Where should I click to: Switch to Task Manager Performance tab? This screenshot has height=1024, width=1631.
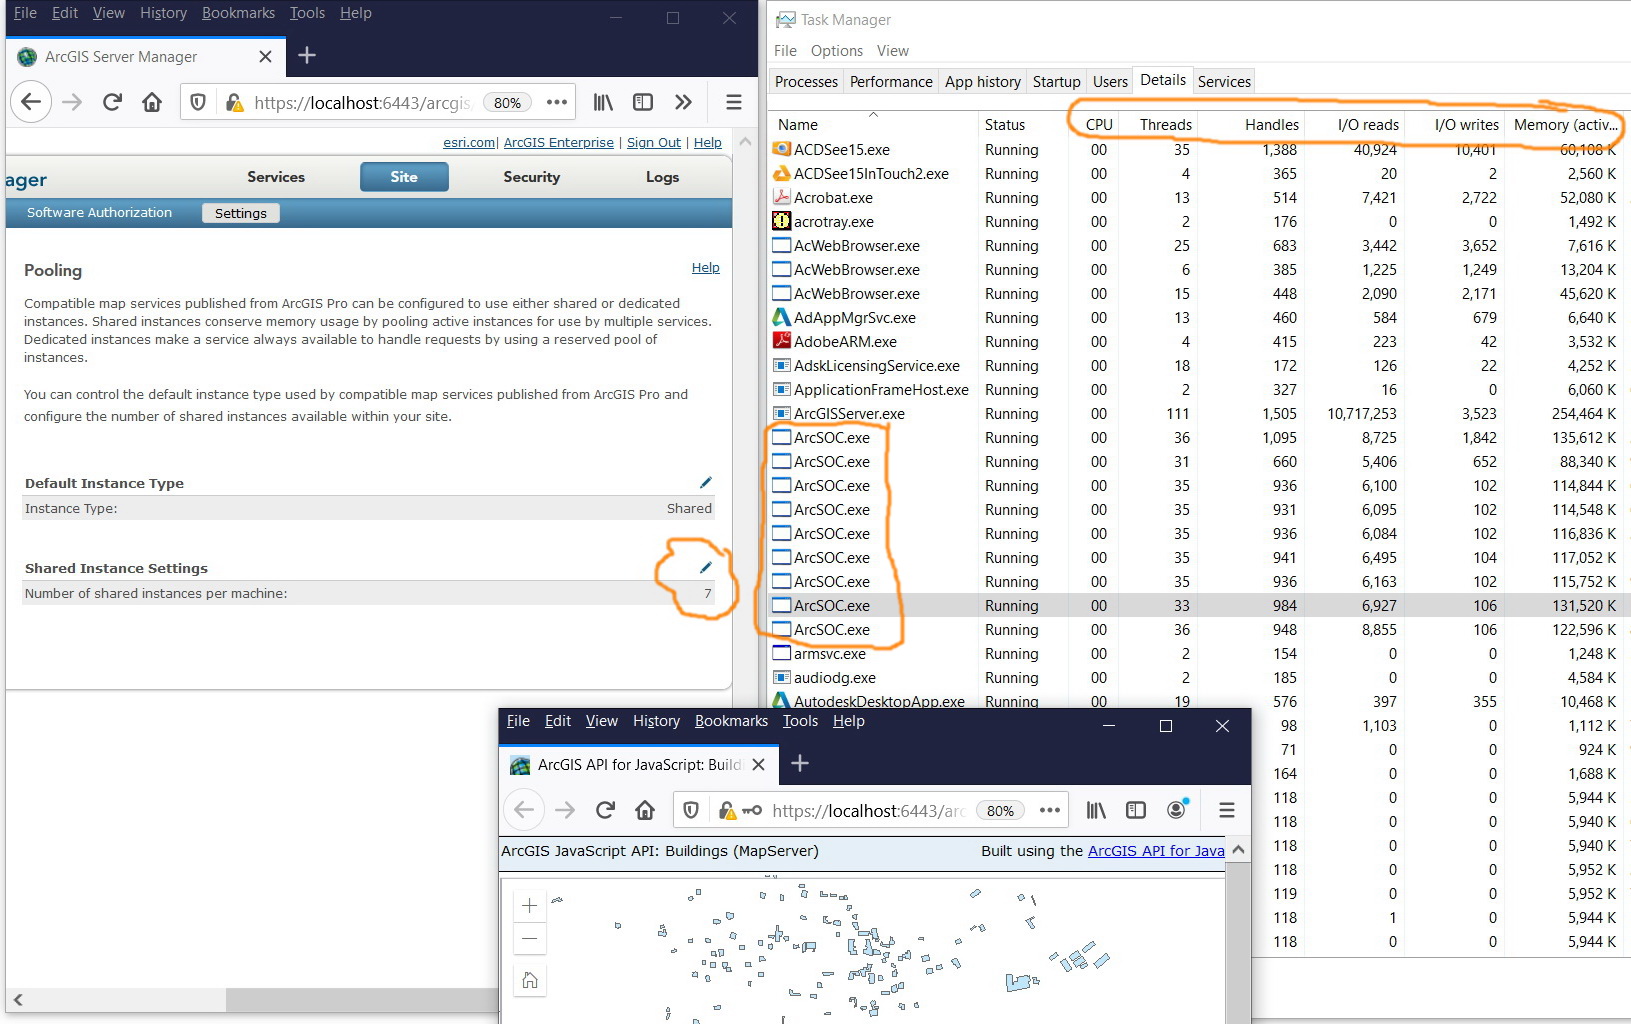[x=891, y=82]
